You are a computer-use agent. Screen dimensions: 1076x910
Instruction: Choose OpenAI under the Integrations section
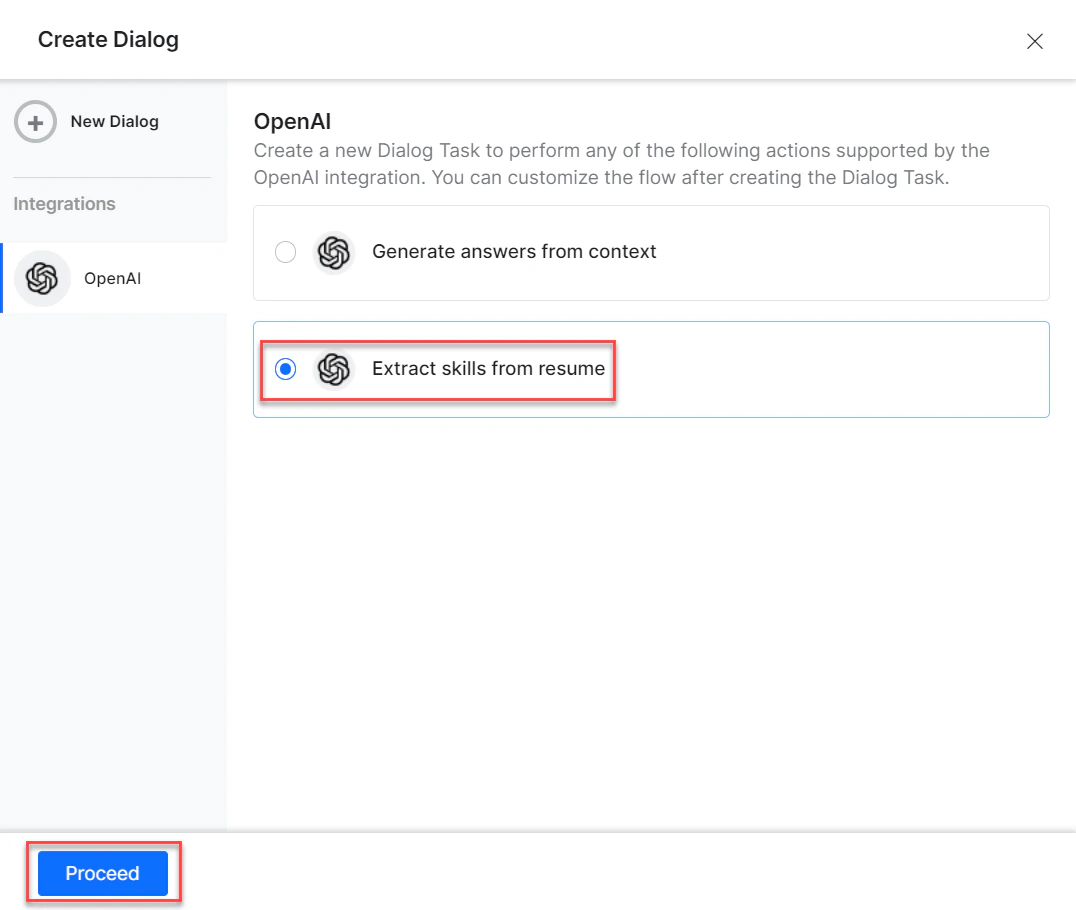(x=112, y=278)
